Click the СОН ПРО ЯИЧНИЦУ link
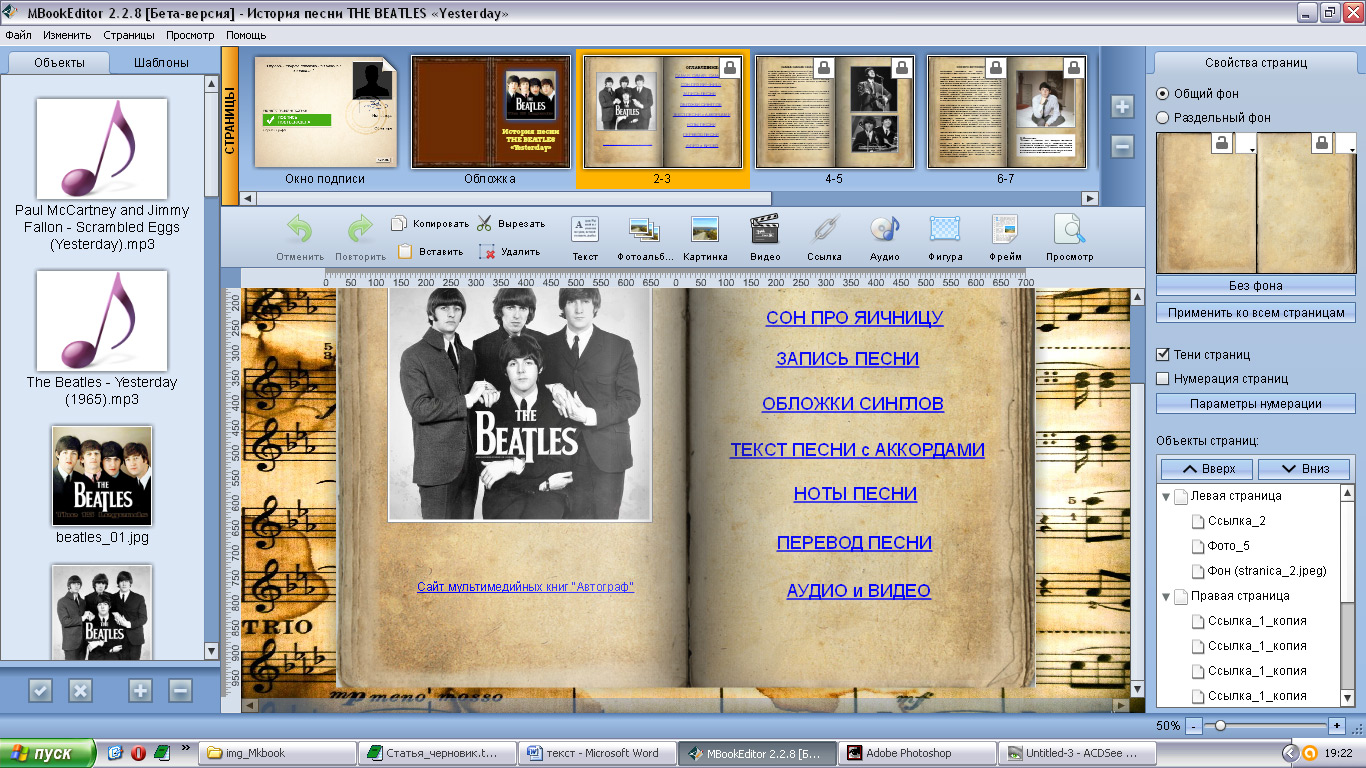 click(x=854, y=318)
